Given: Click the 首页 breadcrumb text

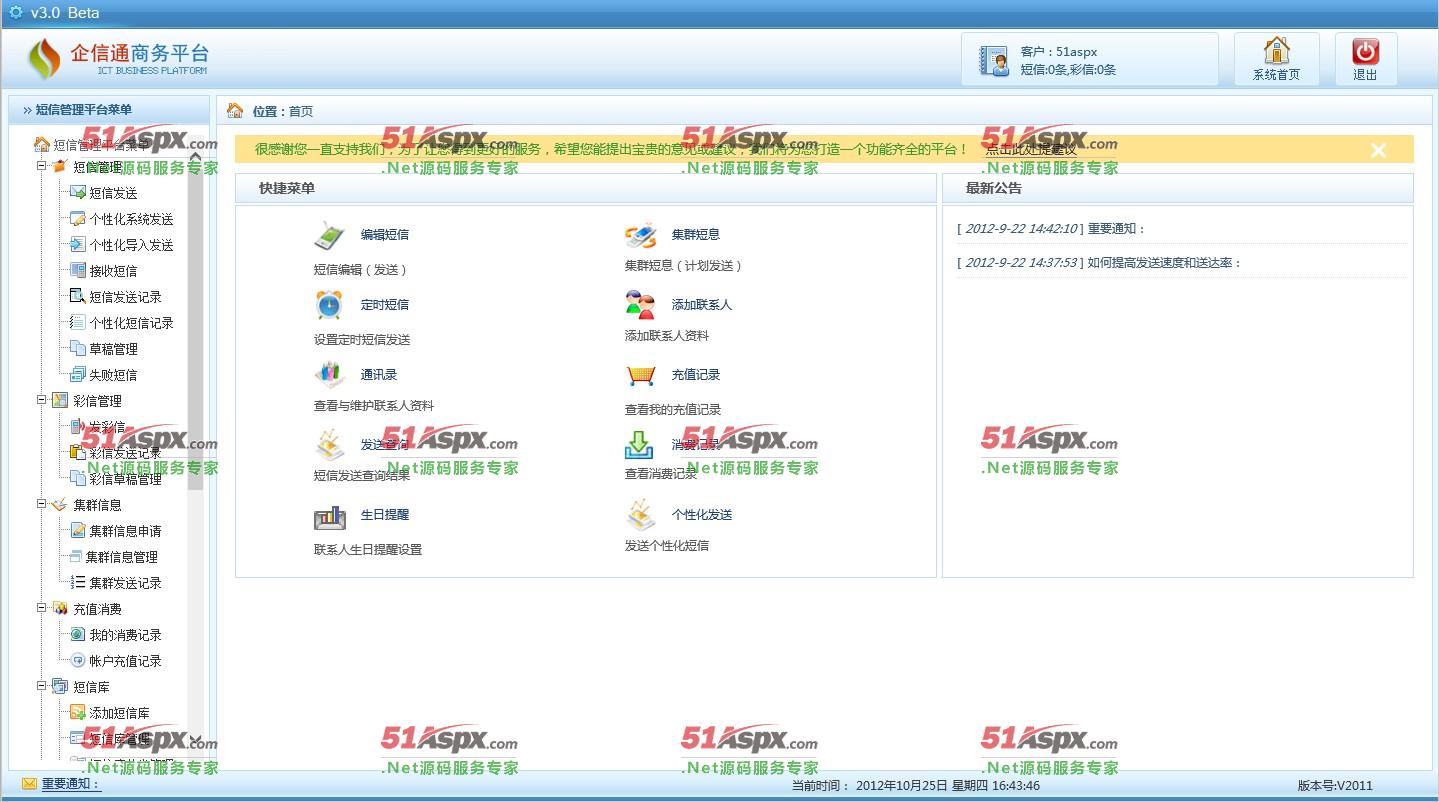Looking at the screenshot, I should click(301, 111).
